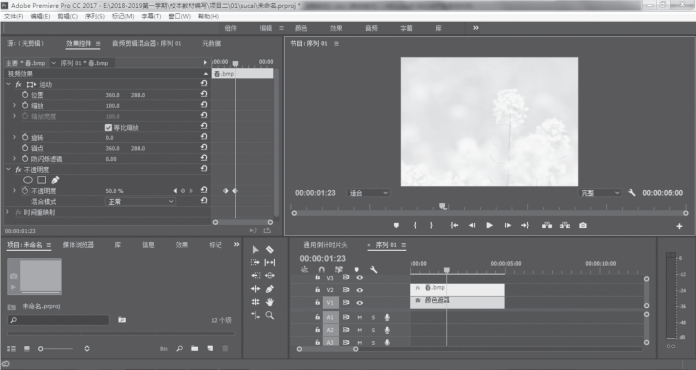Screen dimensions: 696x370
Task: Open the 文件(F) menu
Action: click(13, 16)
